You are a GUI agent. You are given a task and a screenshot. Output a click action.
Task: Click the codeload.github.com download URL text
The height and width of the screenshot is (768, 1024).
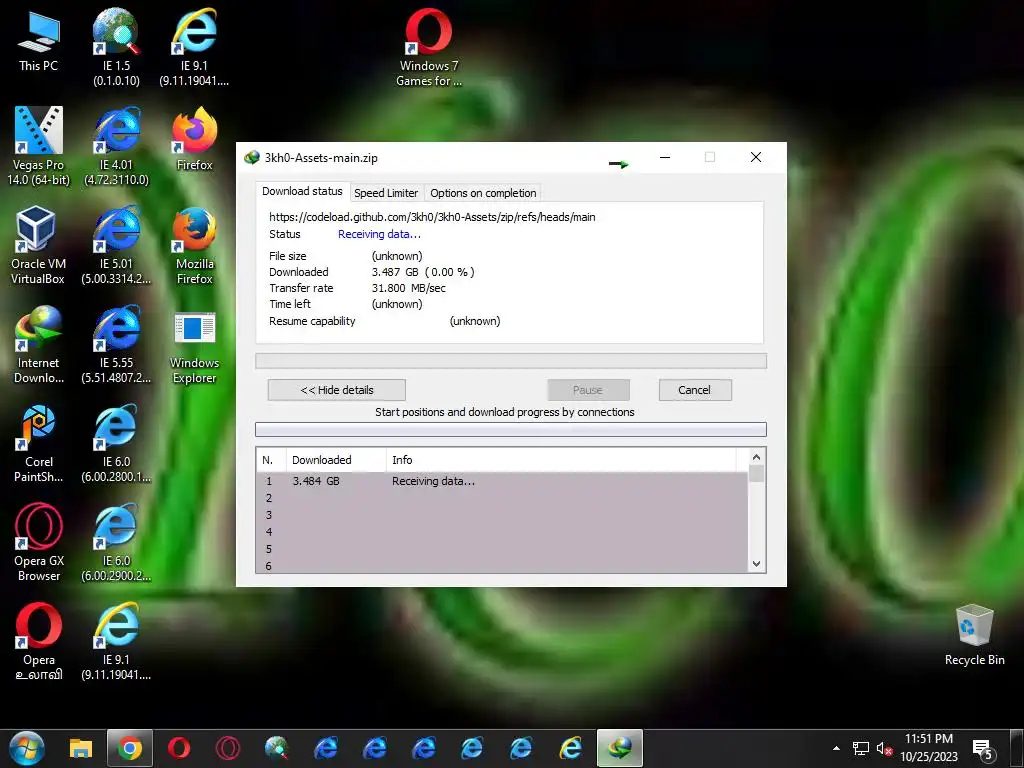tap(432, 217)
